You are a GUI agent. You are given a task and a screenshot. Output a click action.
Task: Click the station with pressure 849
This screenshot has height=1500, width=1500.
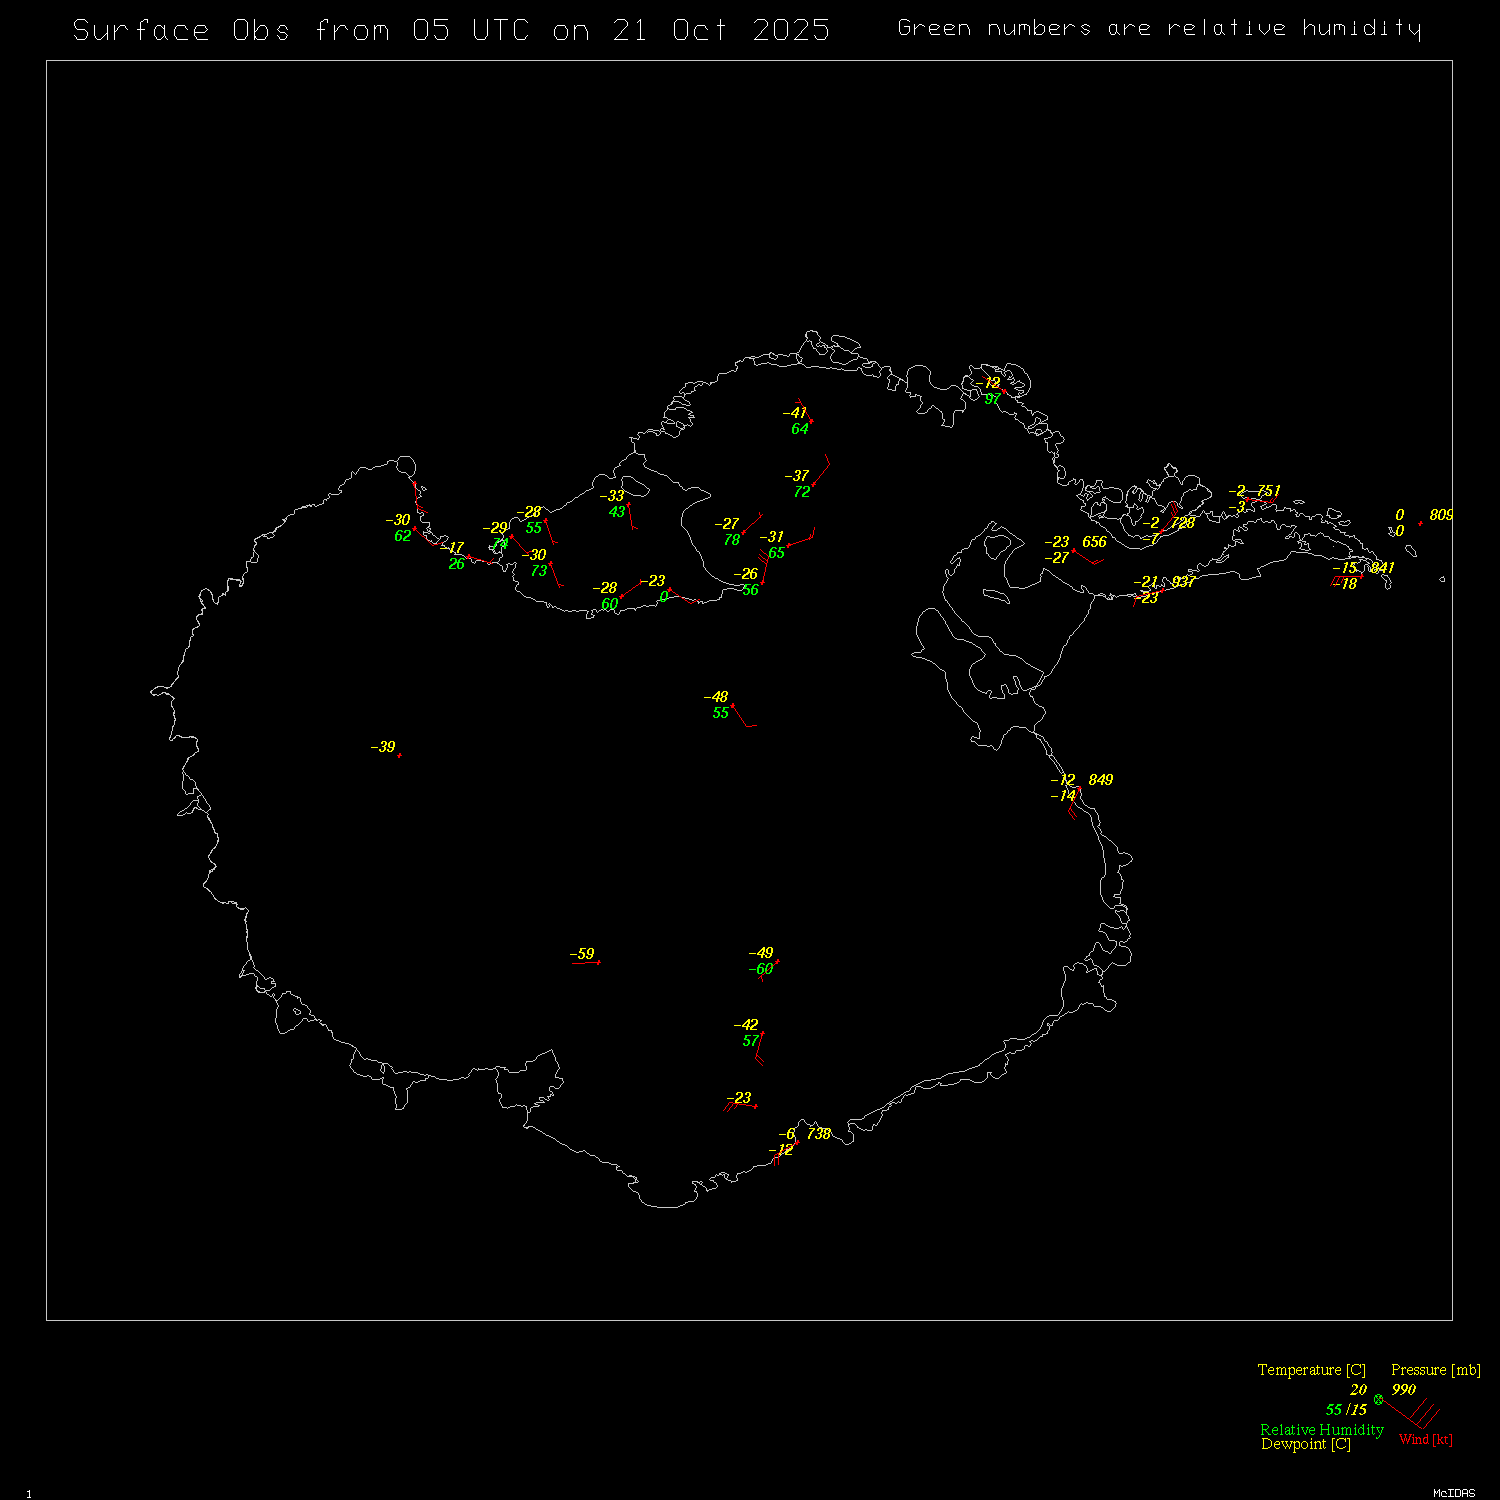1079,788
